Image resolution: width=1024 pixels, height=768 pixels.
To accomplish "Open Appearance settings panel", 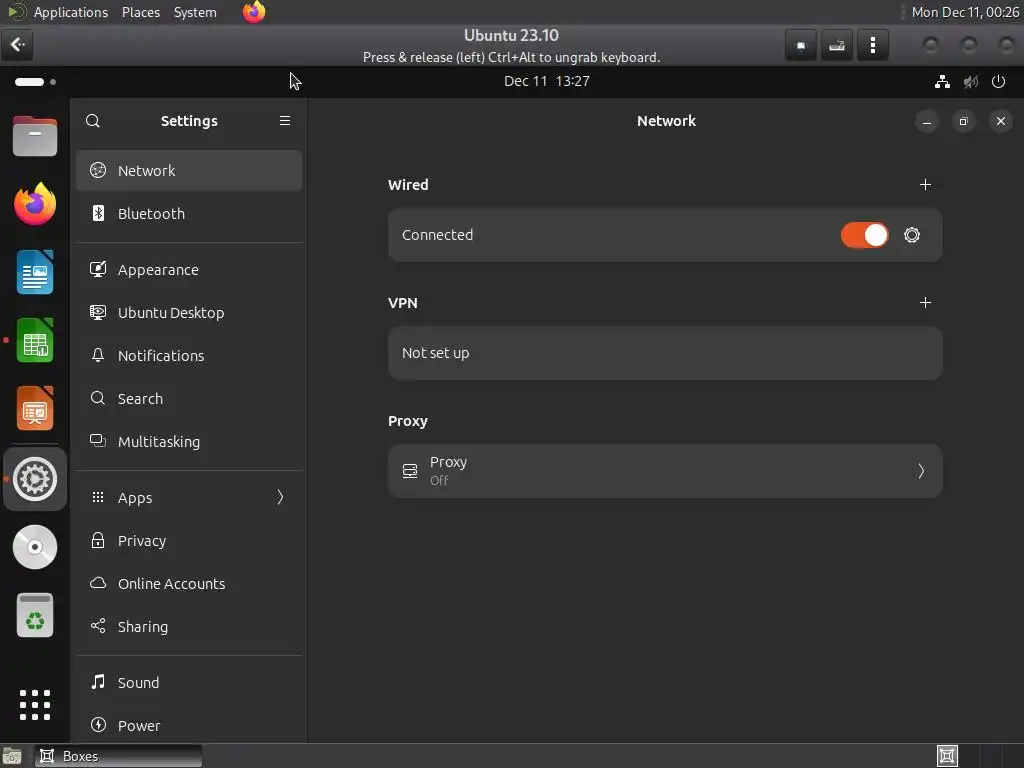I will 189,270.
